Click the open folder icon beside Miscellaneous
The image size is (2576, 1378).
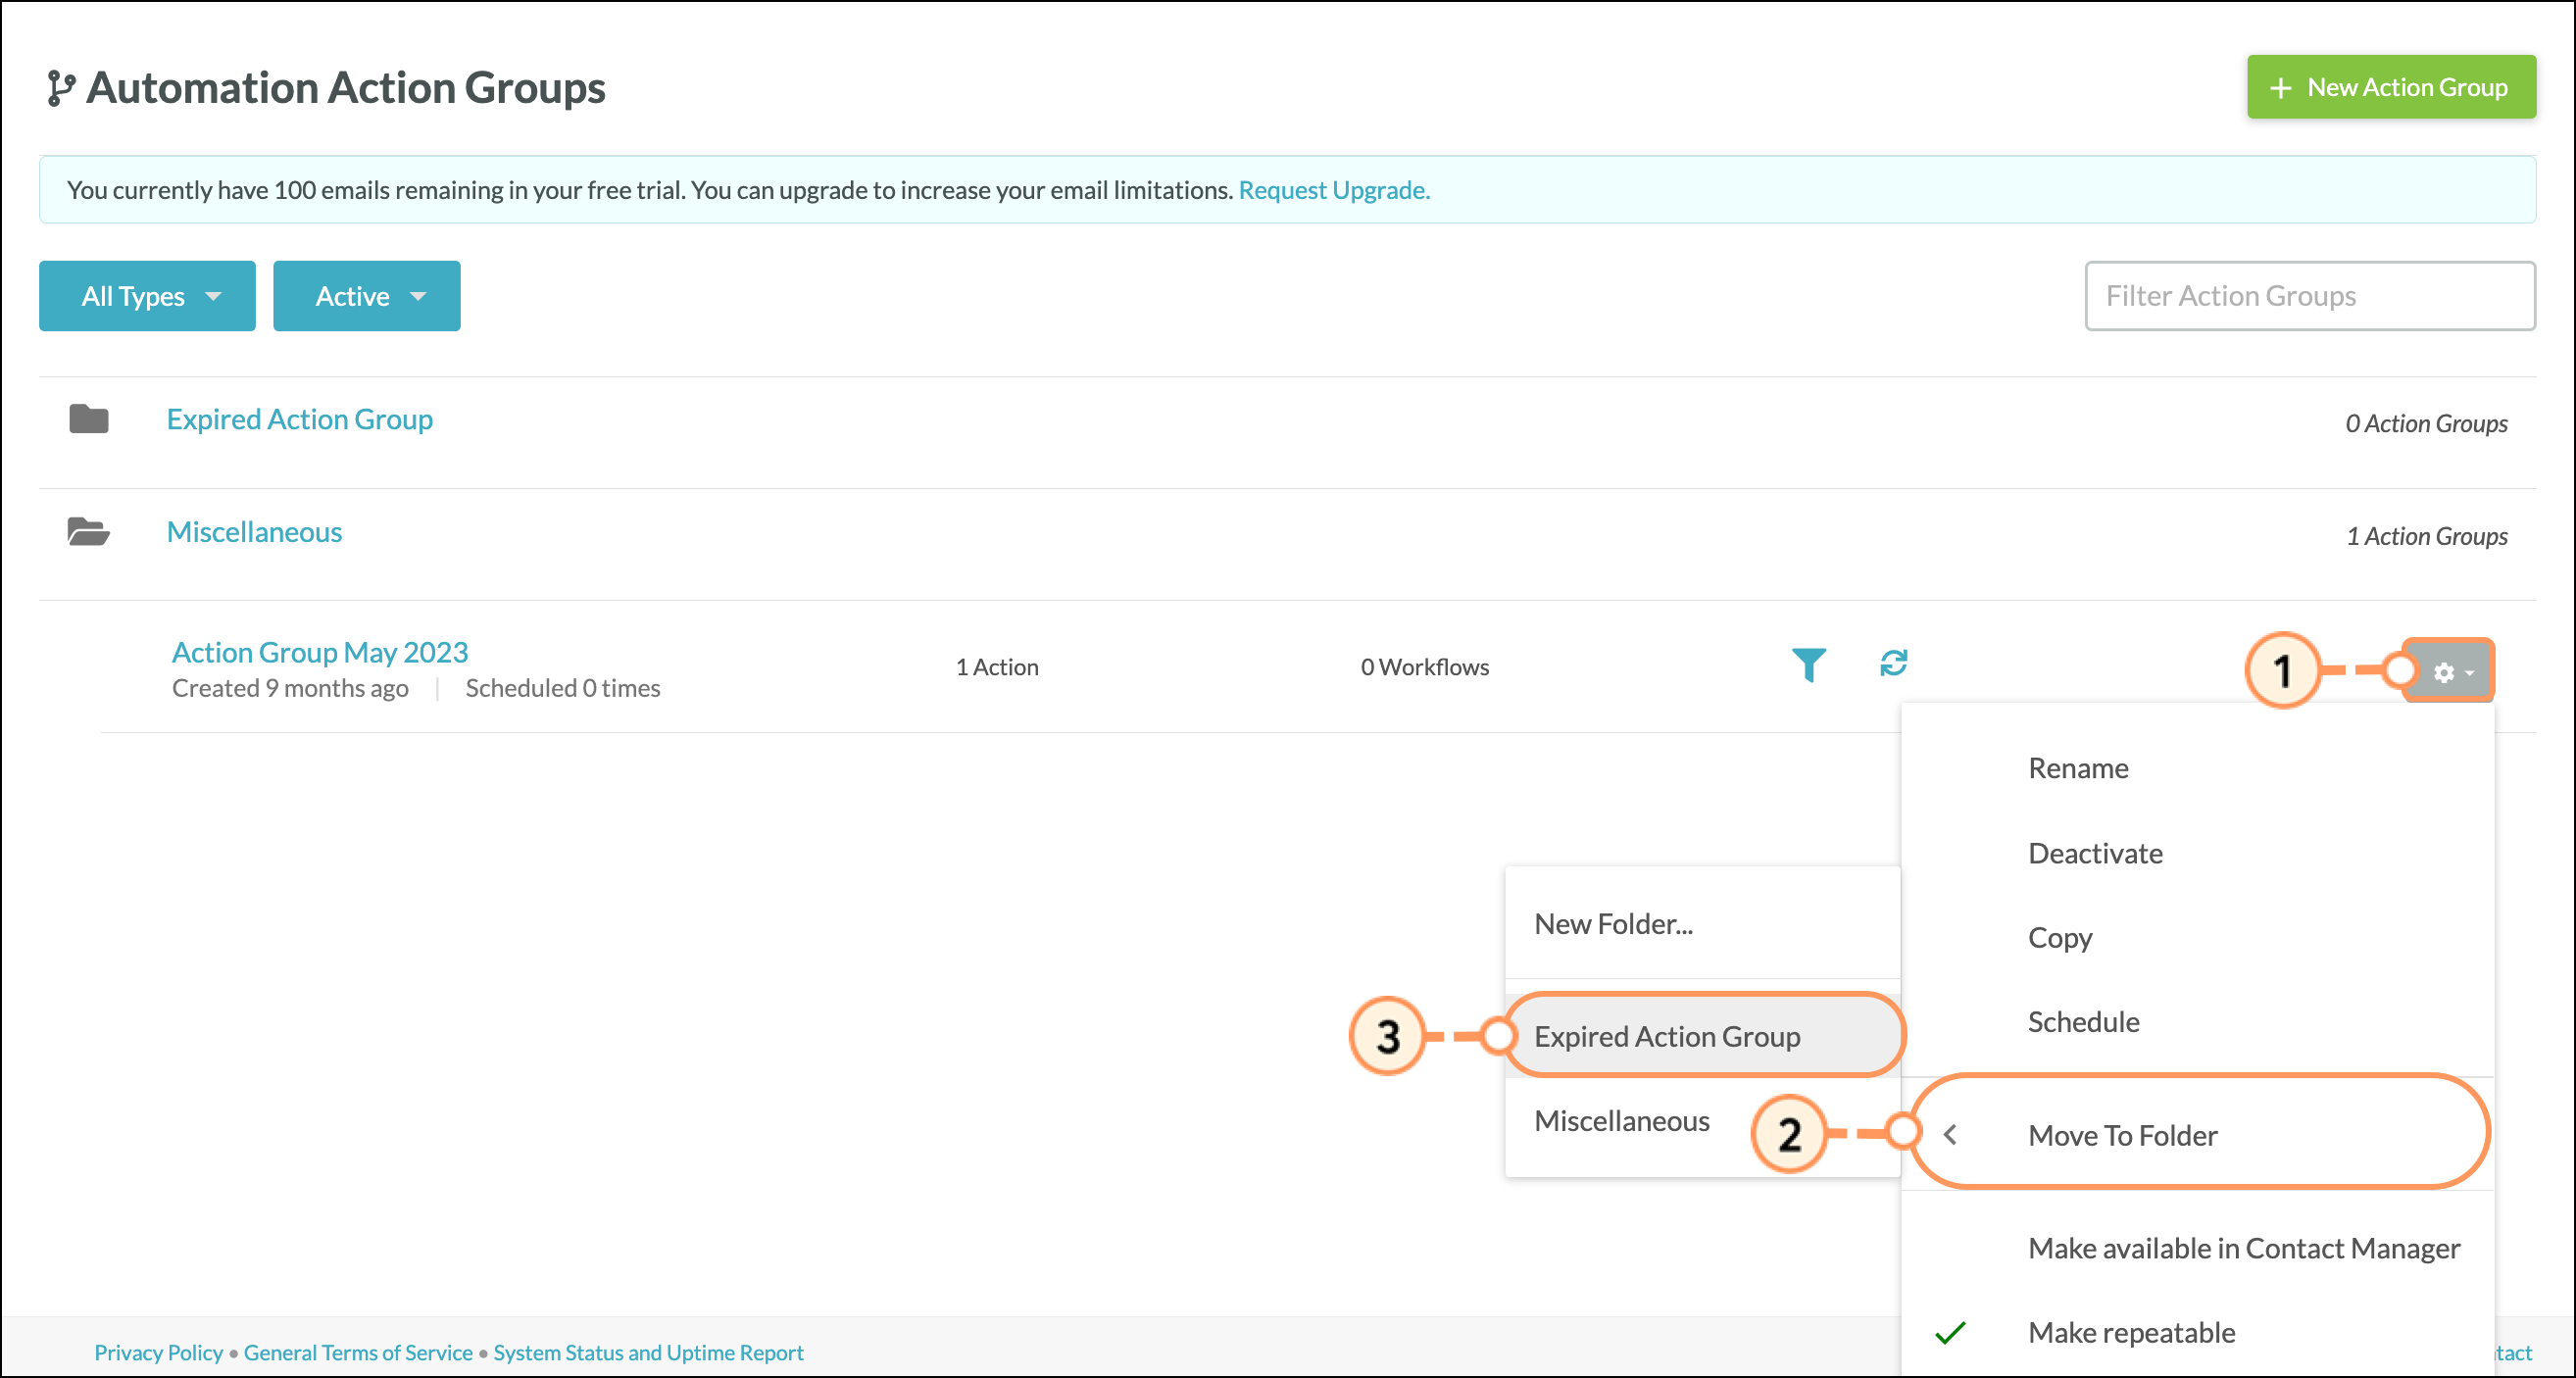(89, 531)
